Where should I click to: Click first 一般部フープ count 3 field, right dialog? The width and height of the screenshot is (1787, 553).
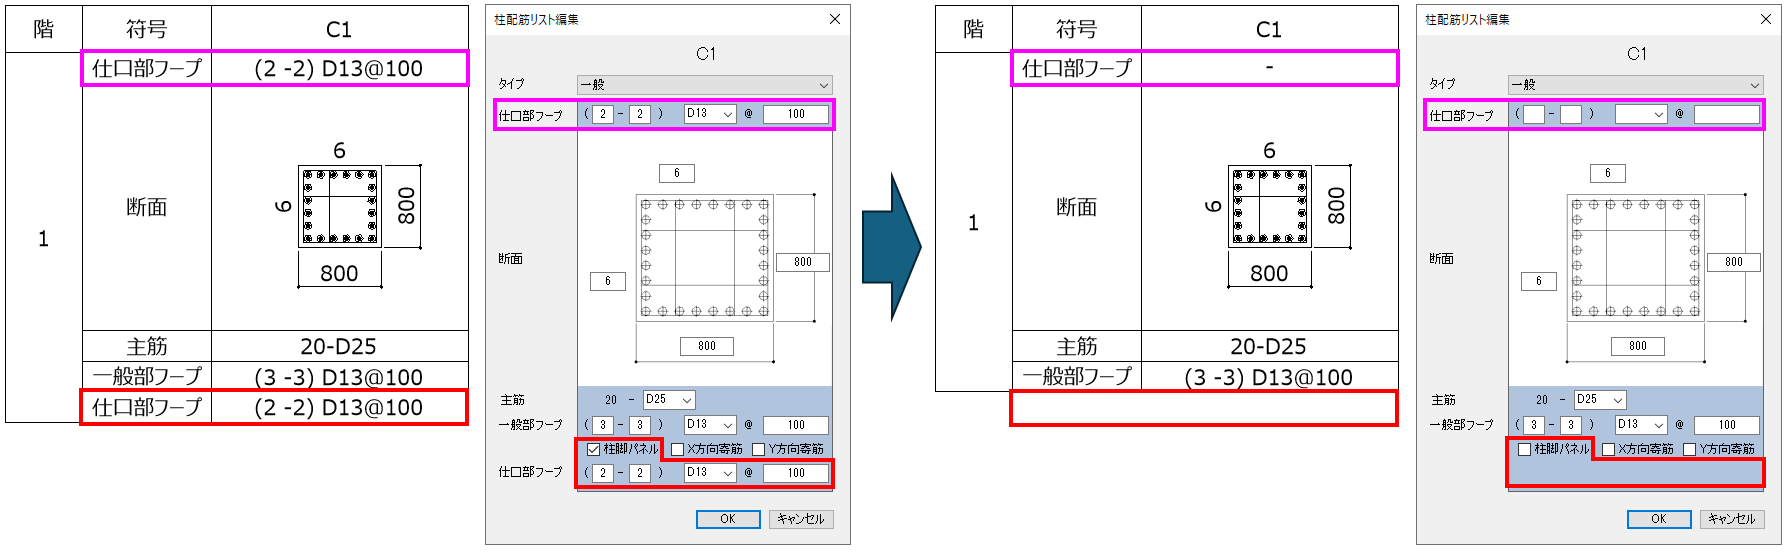(x=1534, y=425)
